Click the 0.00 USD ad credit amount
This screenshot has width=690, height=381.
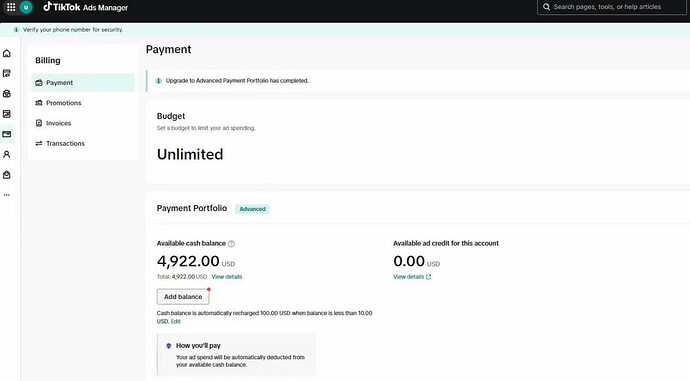(x=416, y=261)
